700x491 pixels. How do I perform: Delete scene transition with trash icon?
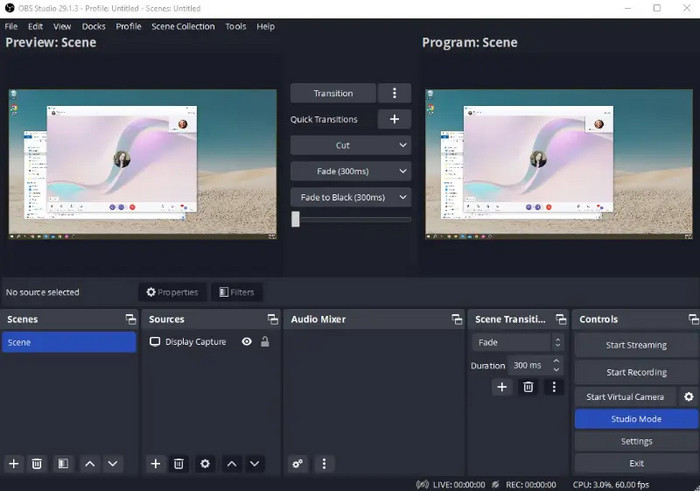pyautogui.click(x=528, y=387)
